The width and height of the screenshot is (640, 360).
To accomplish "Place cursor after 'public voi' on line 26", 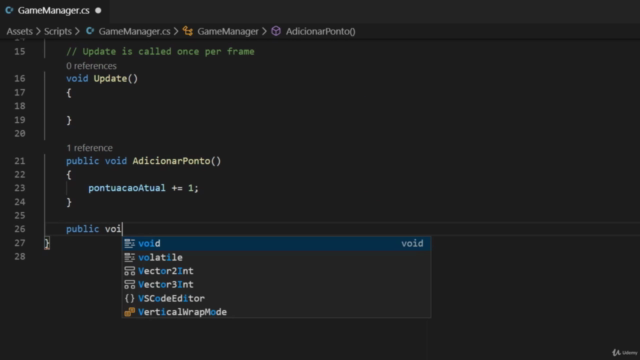I will point(122,229).
